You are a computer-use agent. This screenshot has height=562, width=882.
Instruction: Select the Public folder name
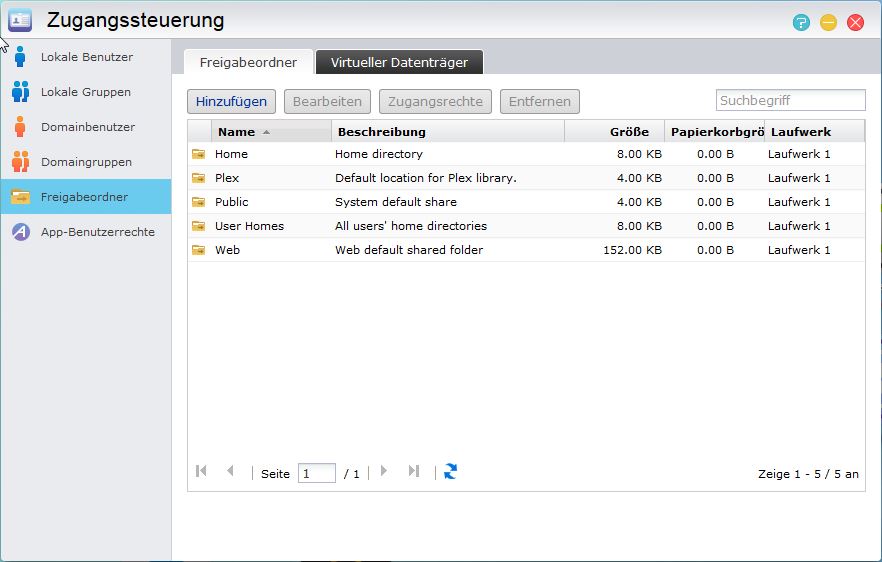pyautogui.click(x=232, y=201)
